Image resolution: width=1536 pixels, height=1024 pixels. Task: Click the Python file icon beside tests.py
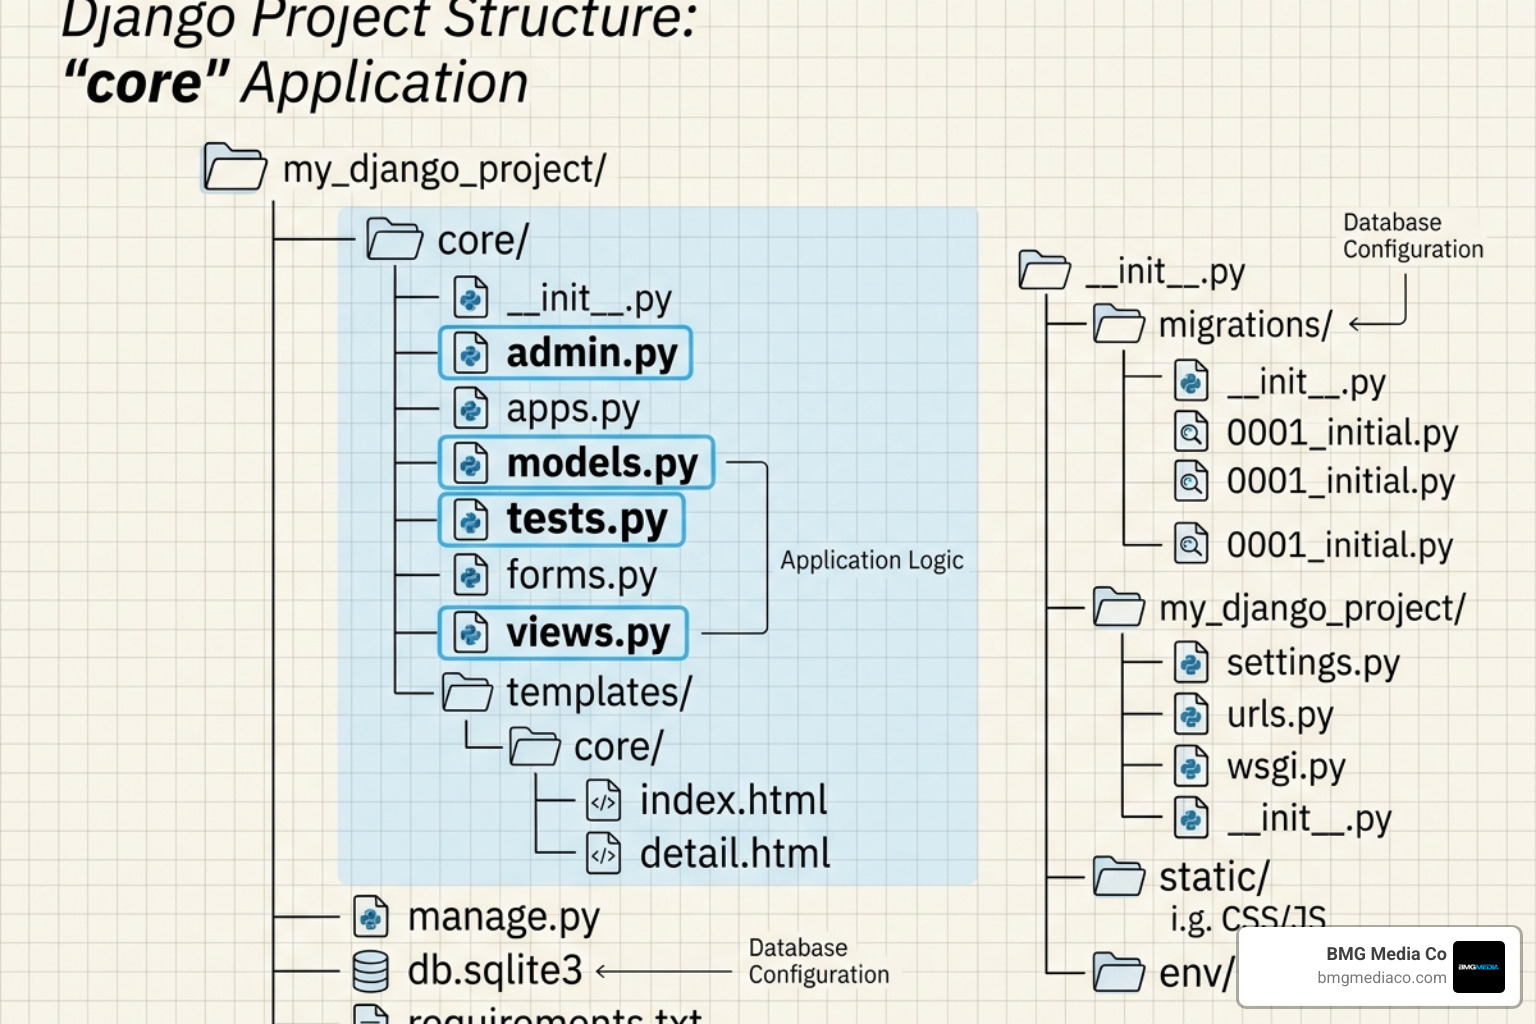point(471,519)
